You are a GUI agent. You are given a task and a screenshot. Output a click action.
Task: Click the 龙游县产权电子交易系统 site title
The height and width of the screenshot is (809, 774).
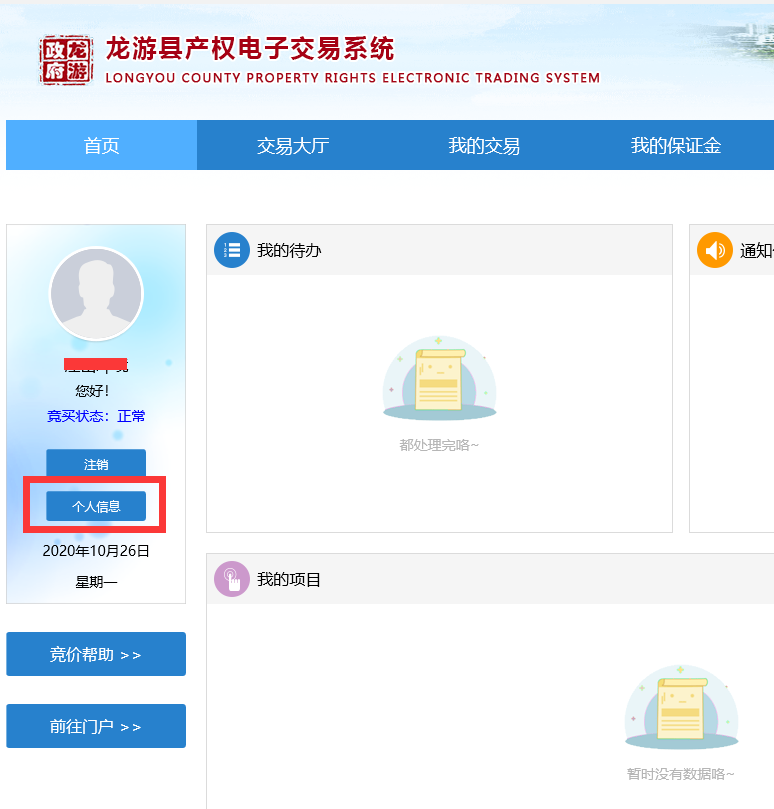pos(250,49)
